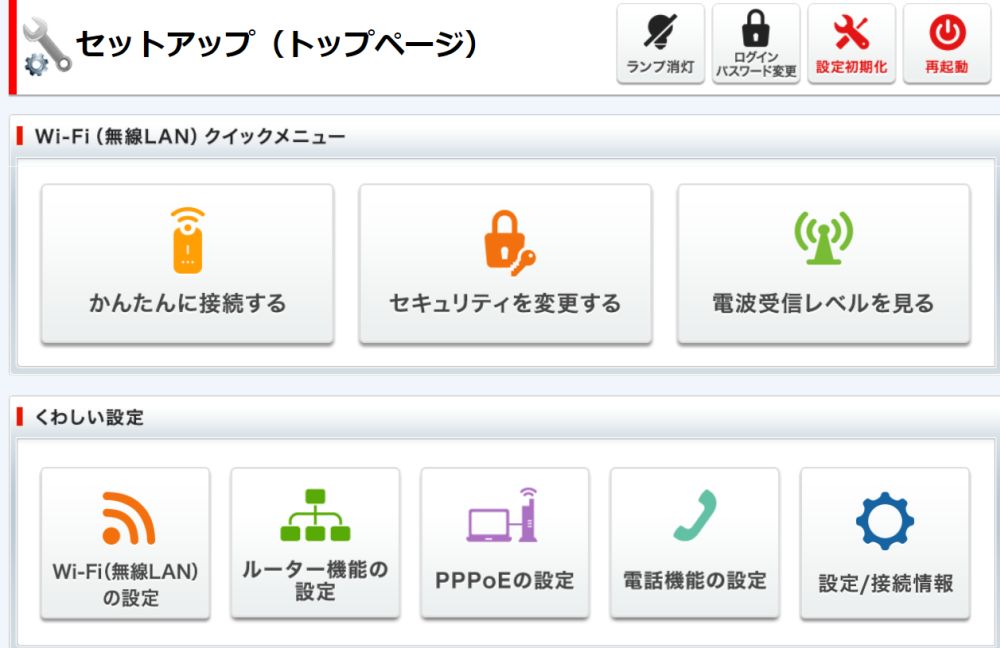Click the orange padlock security change icon
This screenshot has width=1000, height=648.
(x=505, y=239)
